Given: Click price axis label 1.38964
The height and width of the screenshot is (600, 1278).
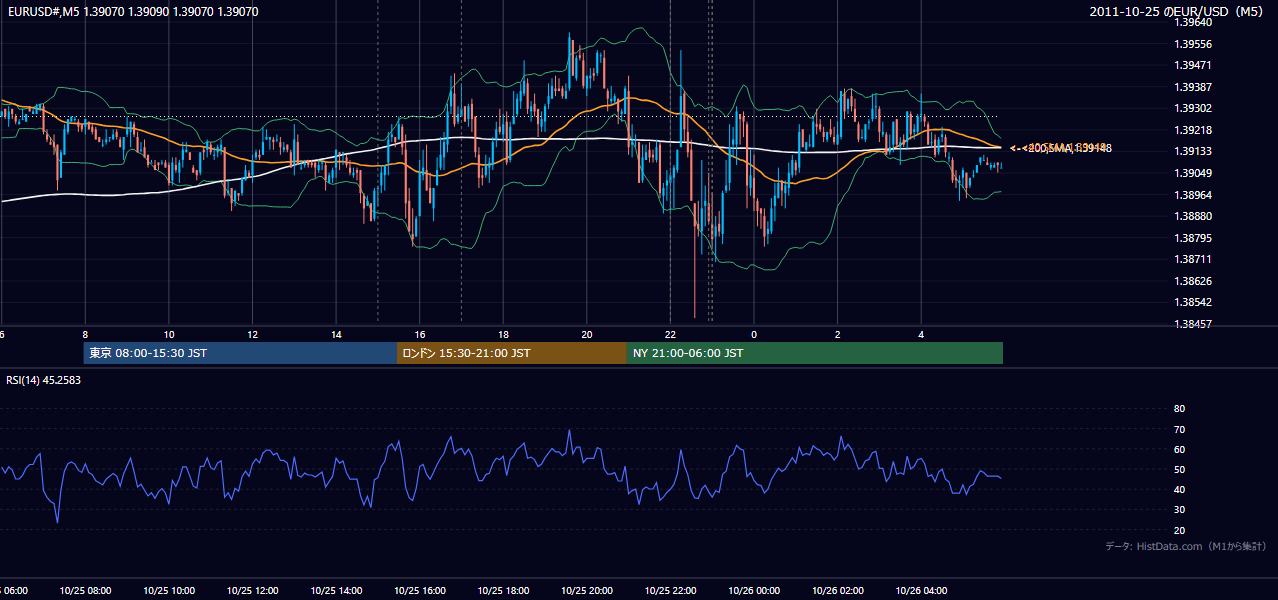Looking at the screenshot, I should pos(1192,195).
